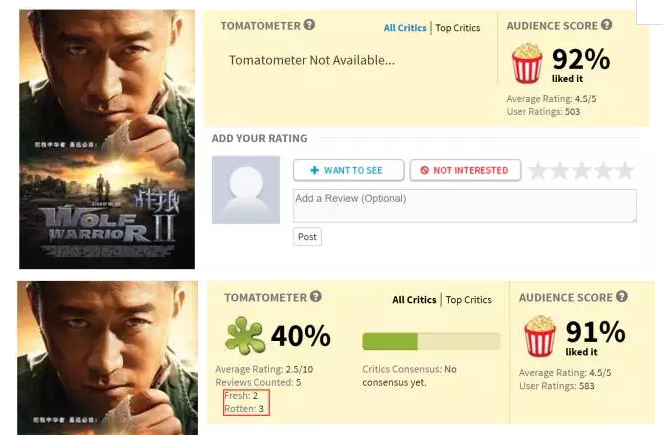Image resolution: width=663 pixels, height=435 pixels.
Task: Click the lower Audience Score help icon
Action: point(622,297)
